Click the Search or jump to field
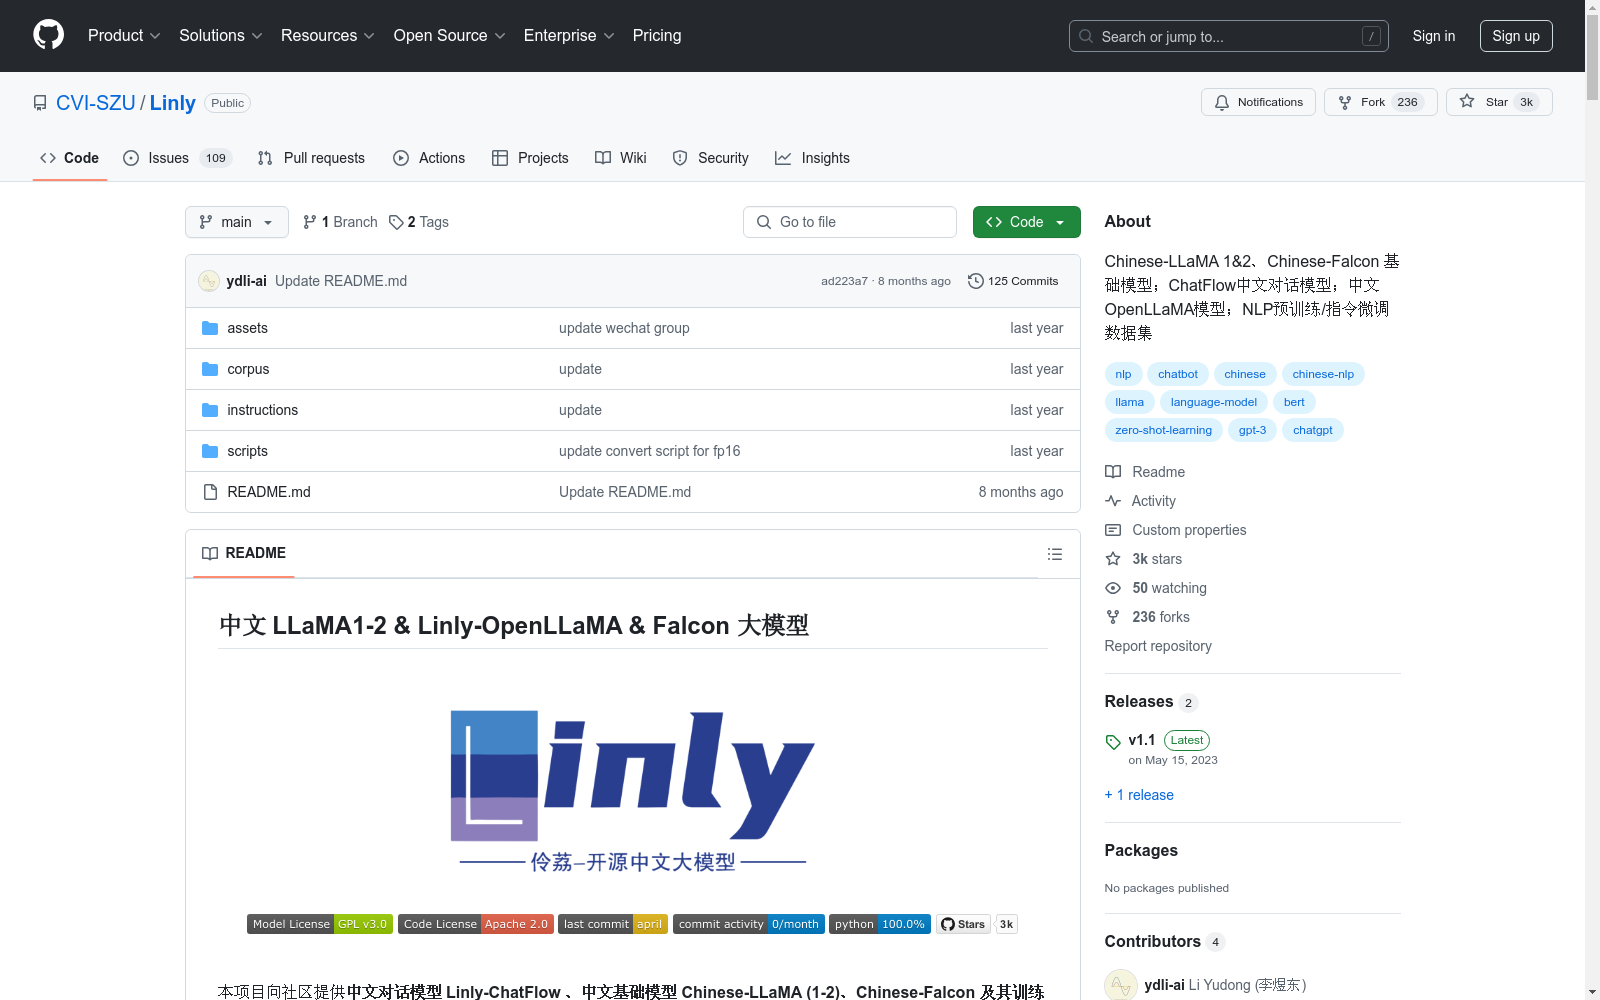Screen dimensions: 1600x1000 [1229, 36]
